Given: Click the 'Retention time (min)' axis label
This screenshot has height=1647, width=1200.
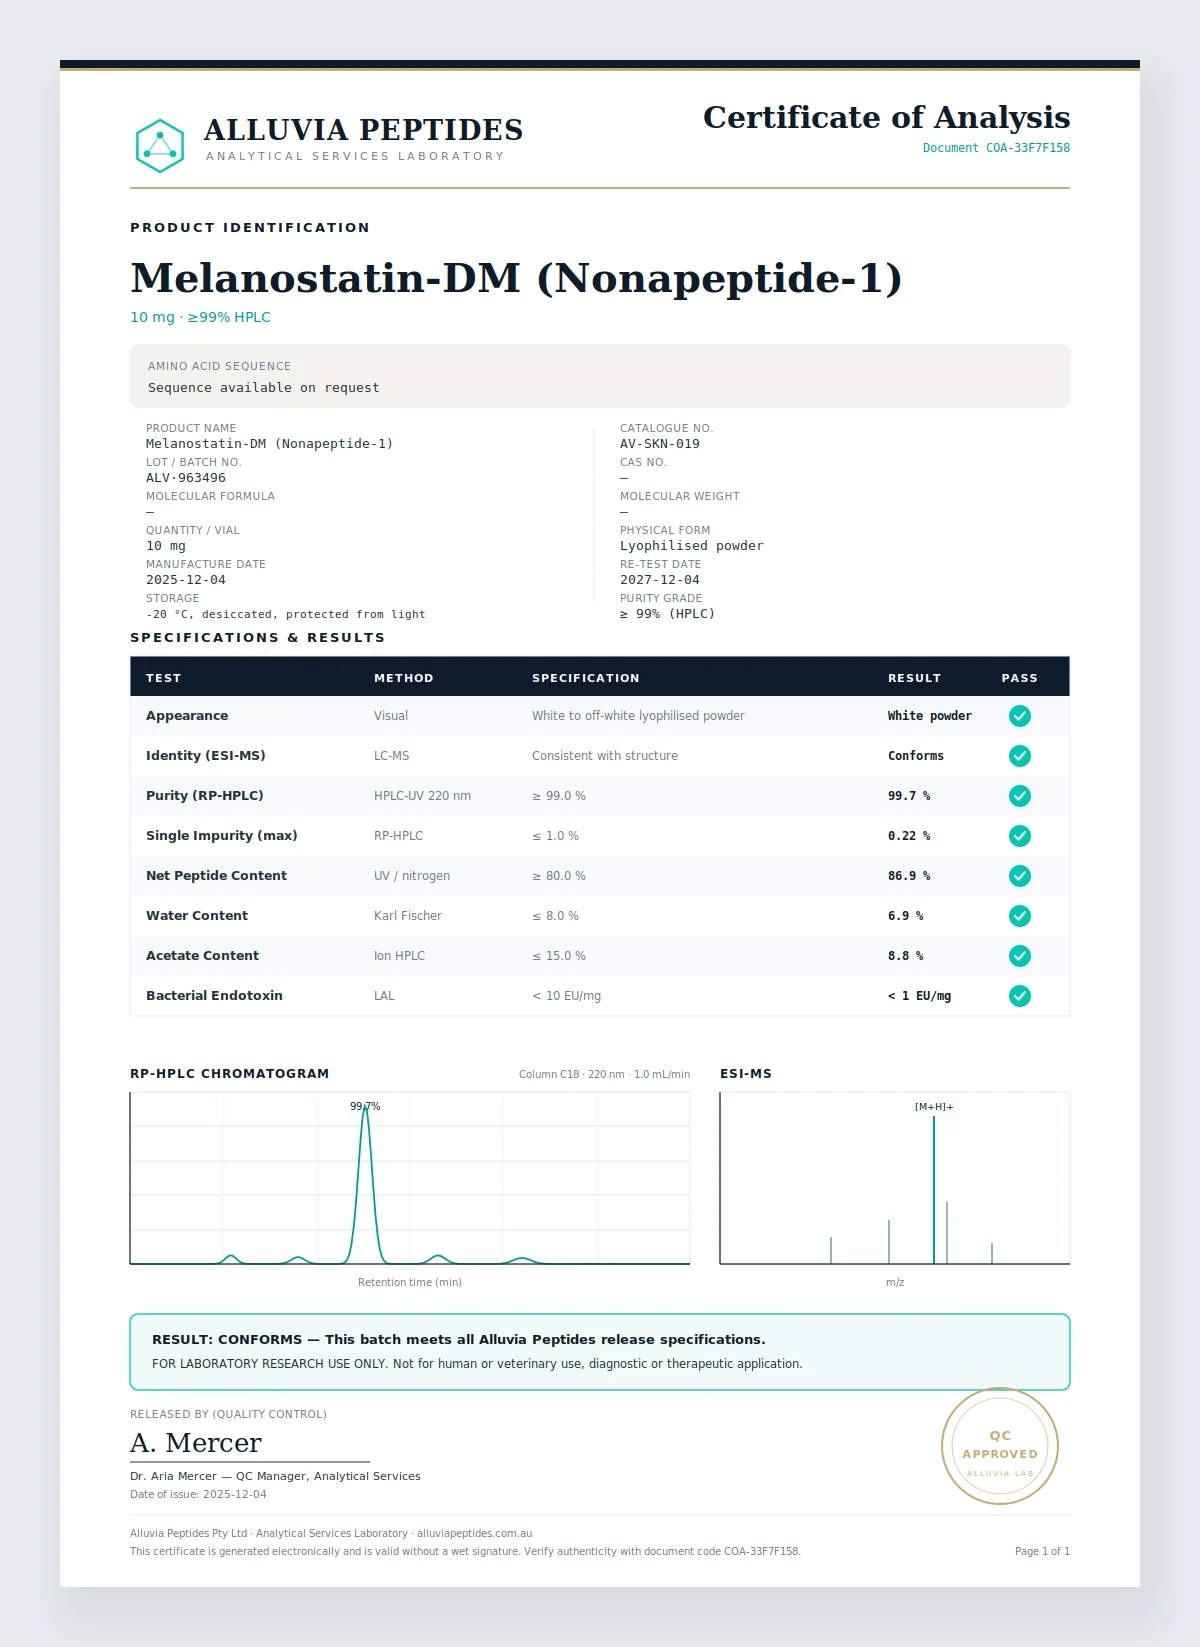Looking at the screenshot, I should 410,1282.
